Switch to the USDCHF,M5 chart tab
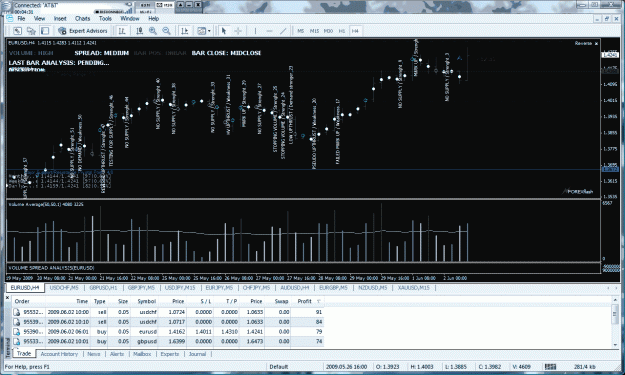Image resolution: width=625 pixels, height=375 pixels. 64,287
